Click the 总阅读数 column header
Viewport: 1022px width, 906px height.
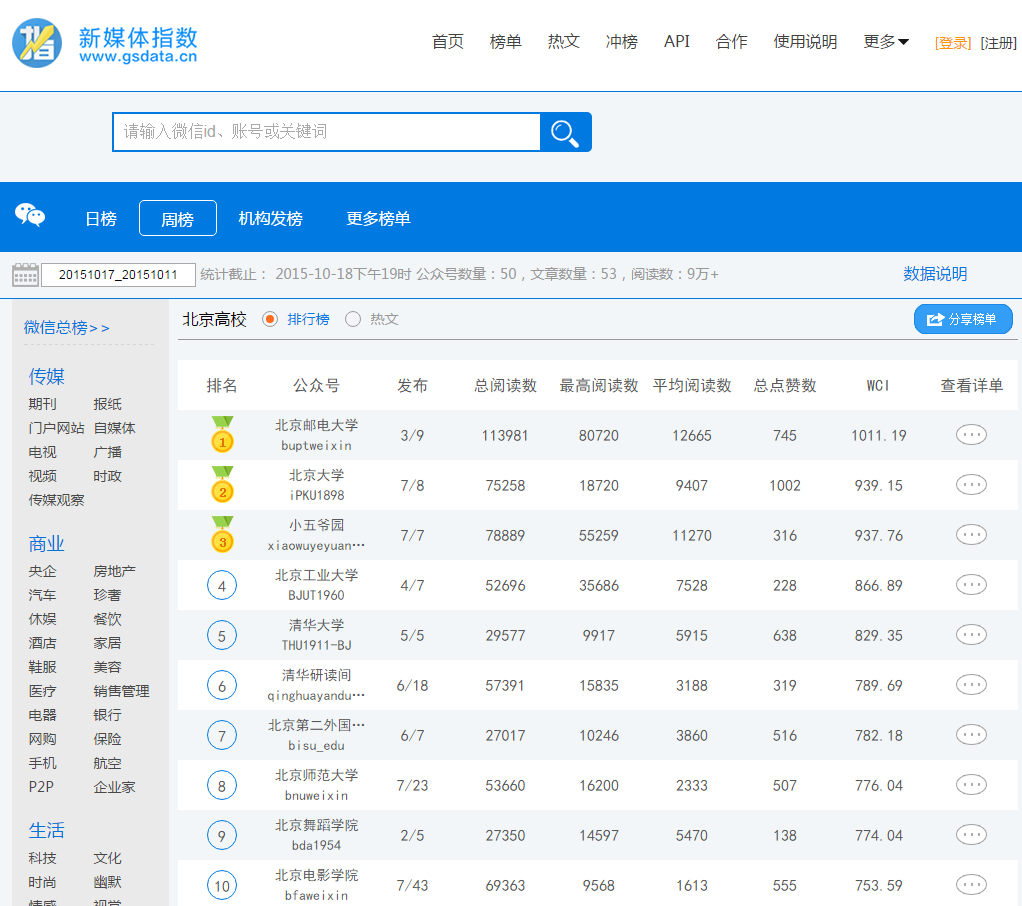[x=506, y=386]
